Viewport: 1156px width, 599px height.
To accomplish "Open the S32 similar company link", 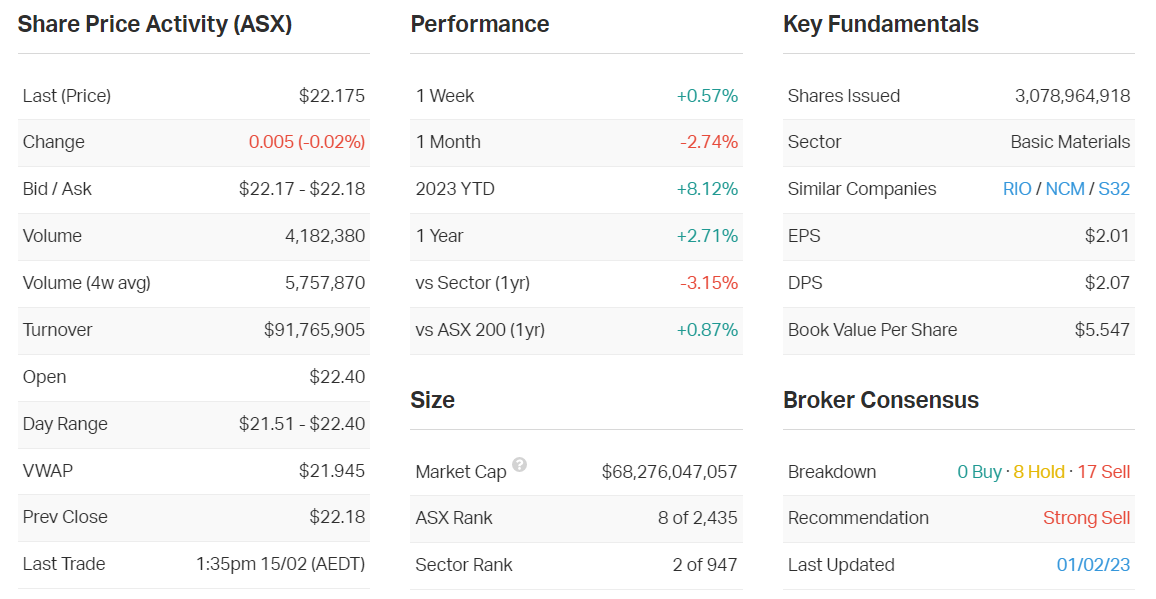I will pyautogui.click(x=1114, y=189).
